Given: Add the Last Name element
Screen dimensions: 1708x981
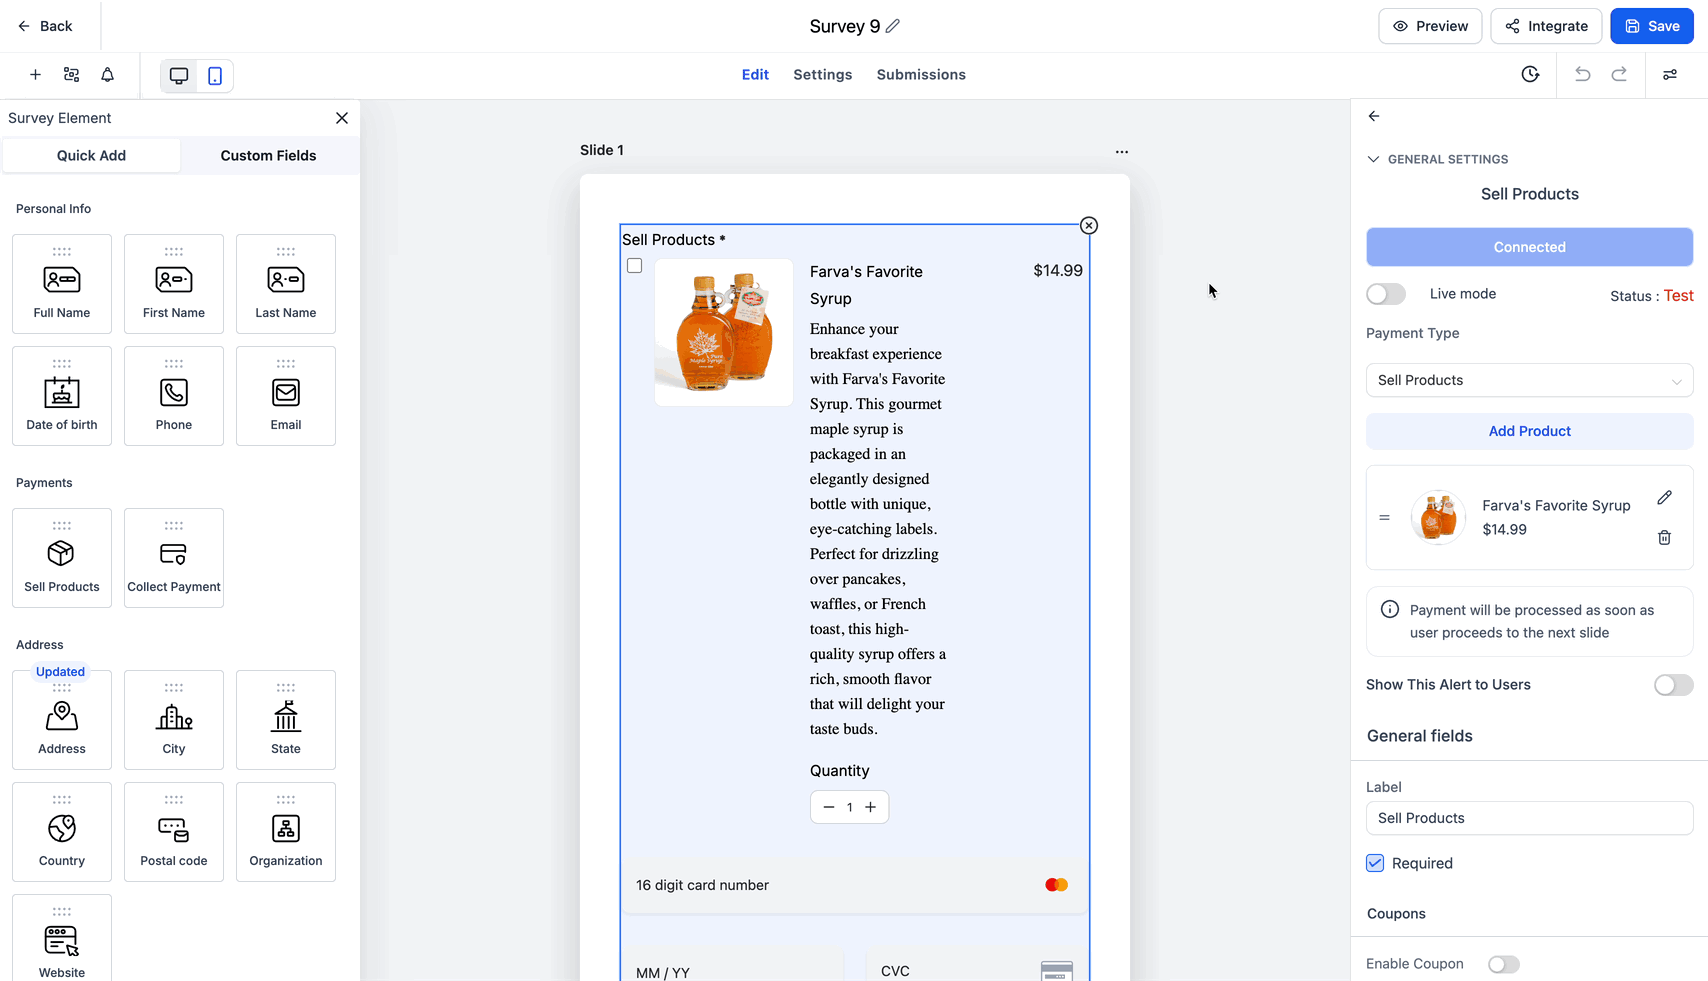Looking at the screenshot, I should point(286,284).
